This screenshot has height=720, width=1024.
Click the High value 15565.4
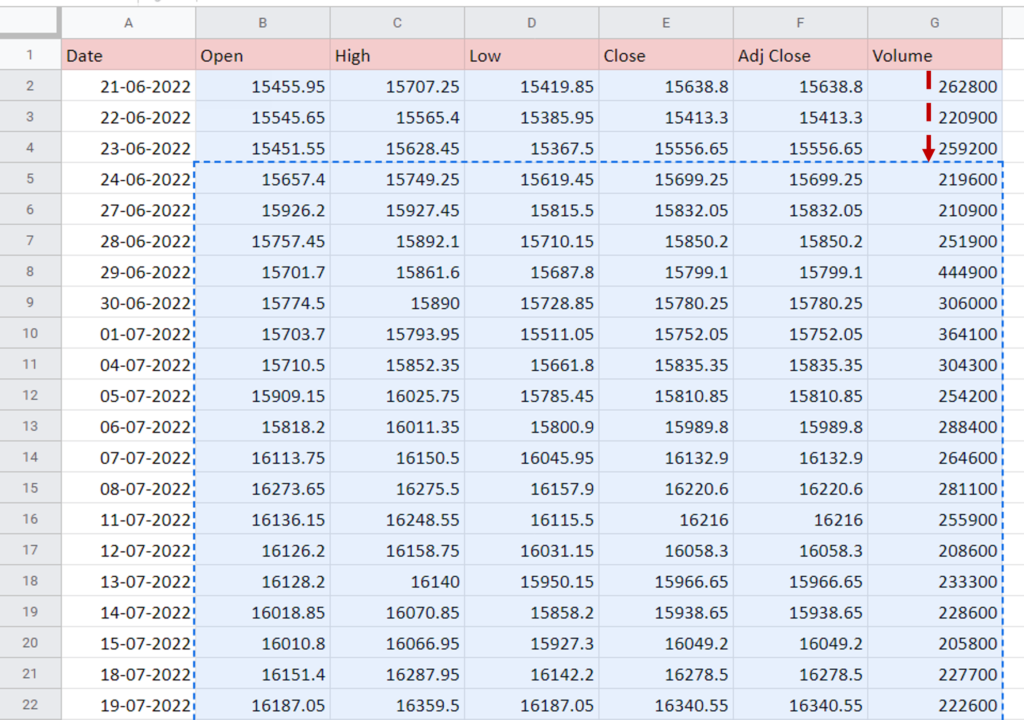[x=397, y=117]
